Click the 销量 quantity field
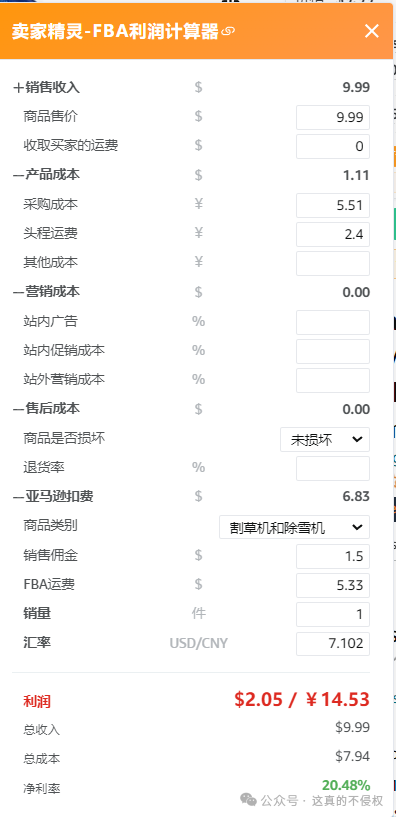The height and width of the screenshot is (817, 396). pos(333,614)
